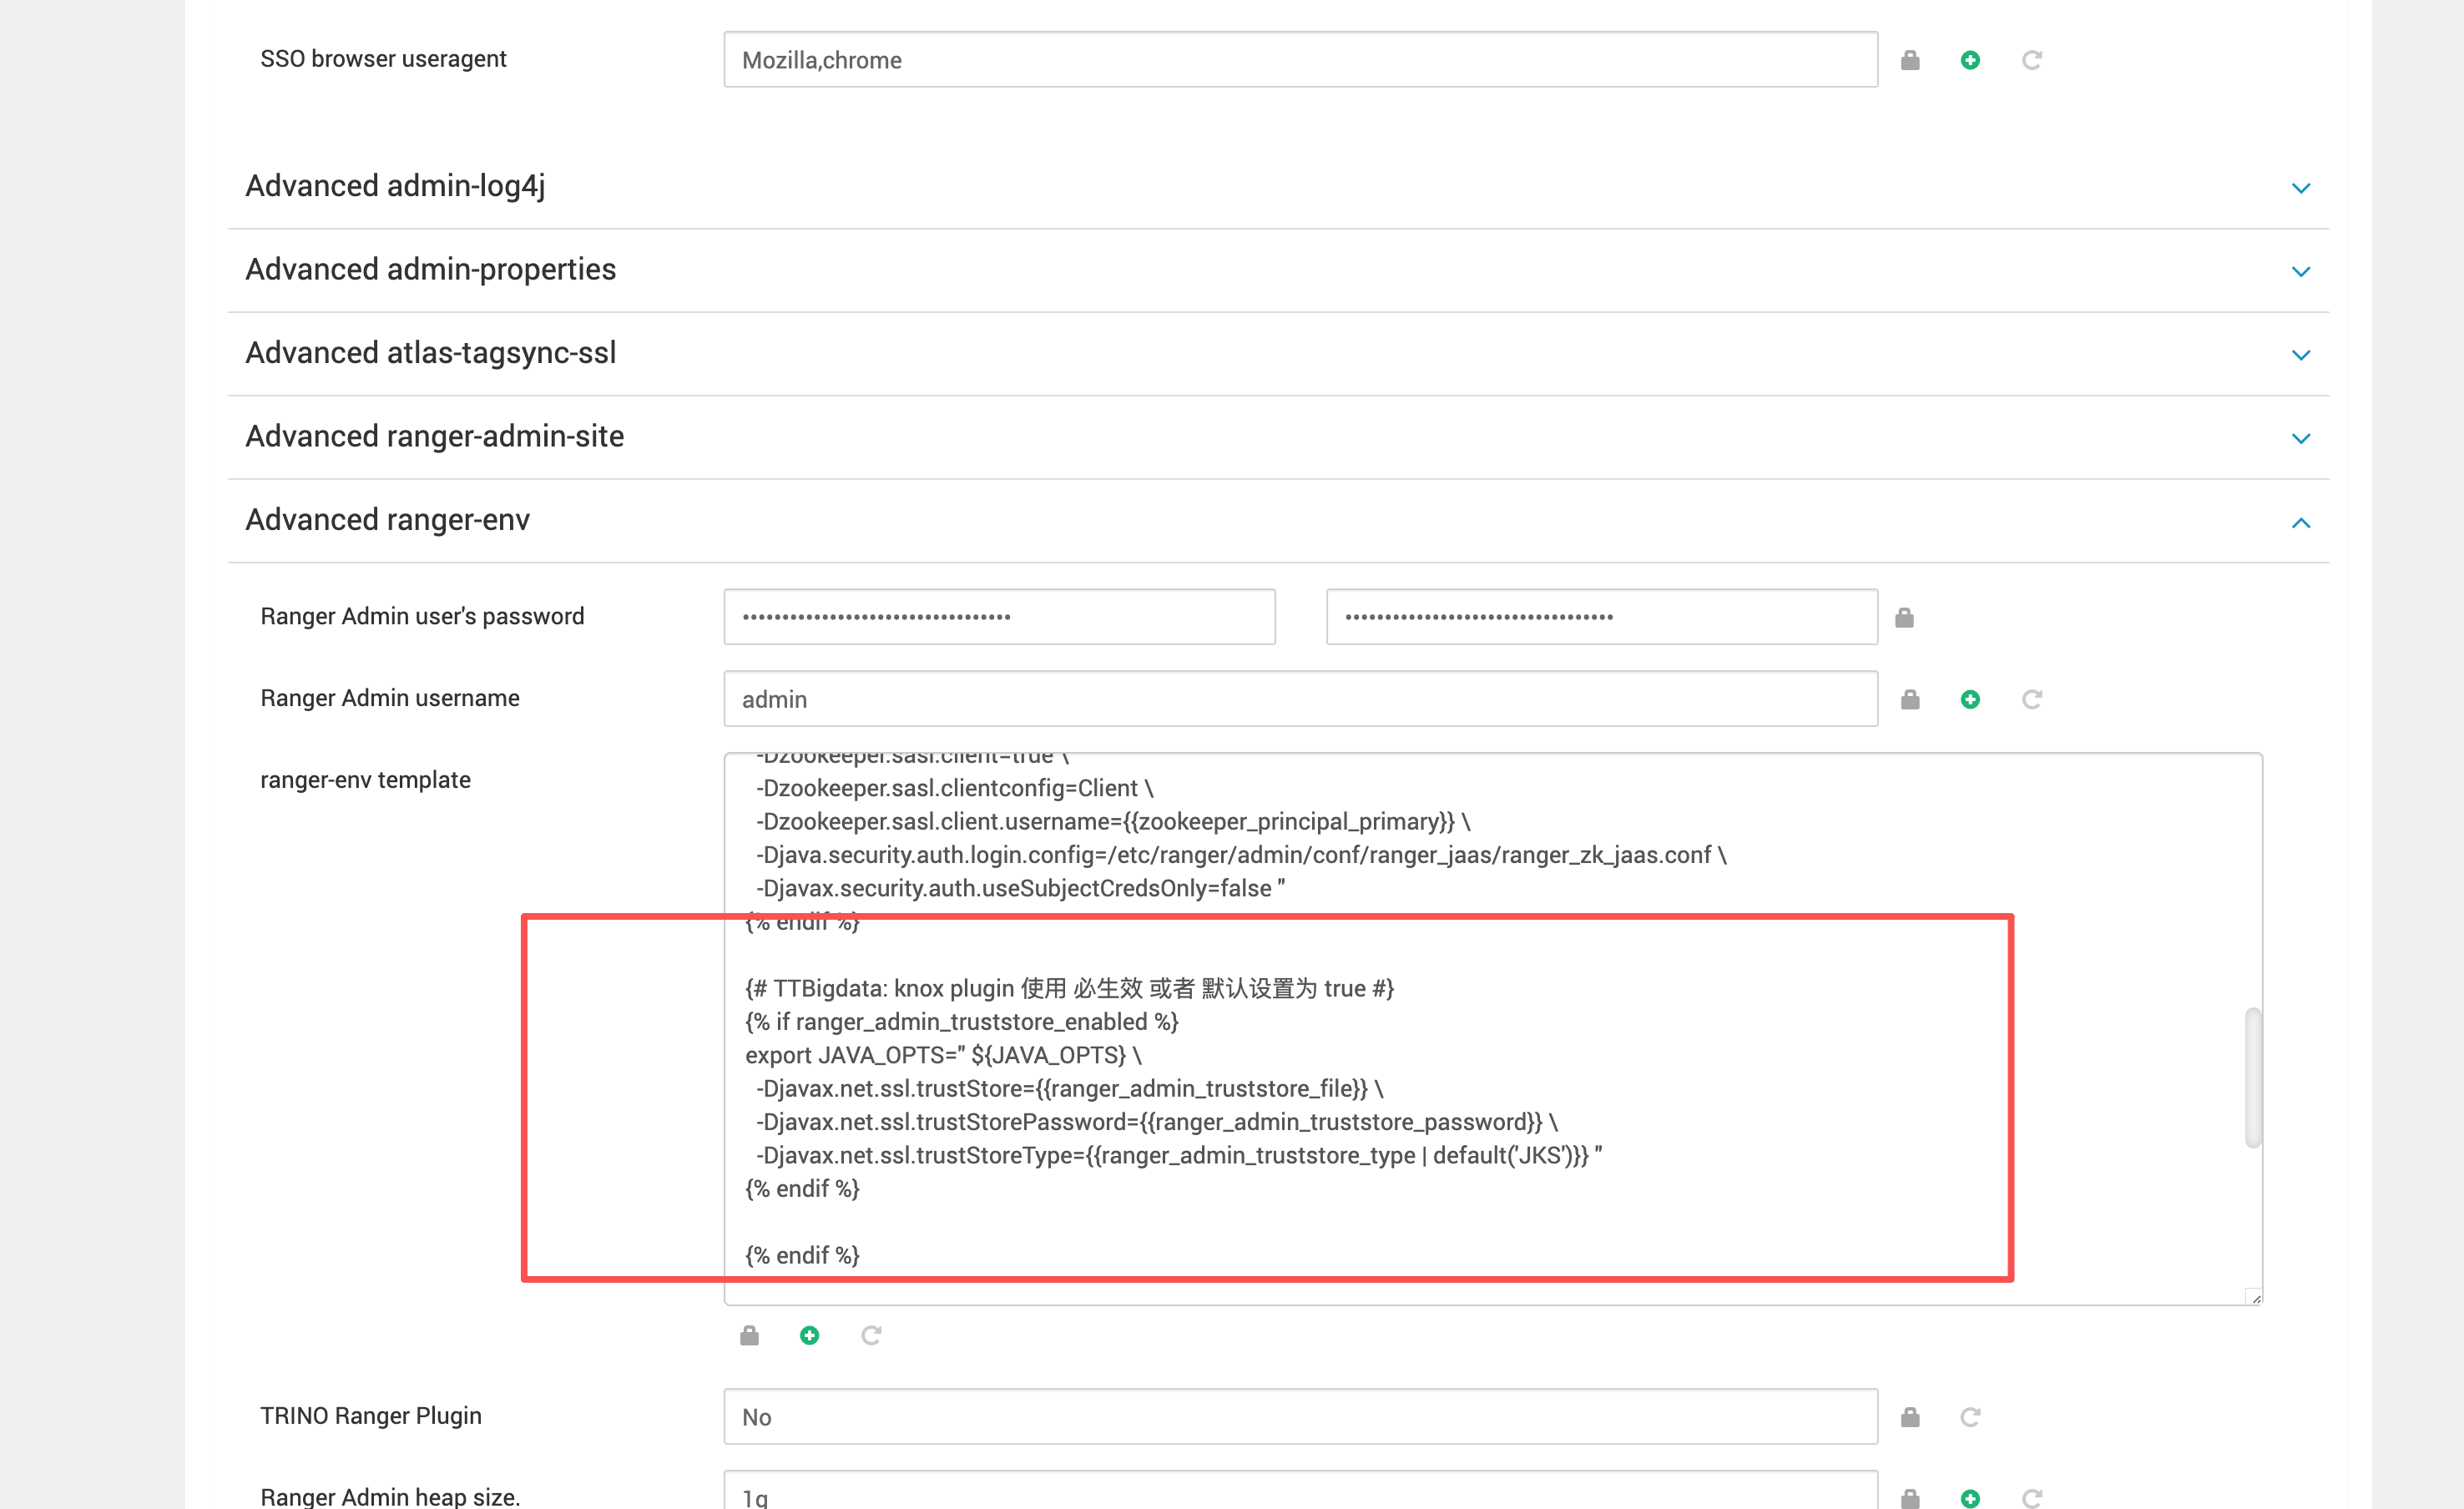The height and width of the screenshot is (1509, 2464).
Task: Click undo icon below ranger-env template
Action: click(871, 1335)
